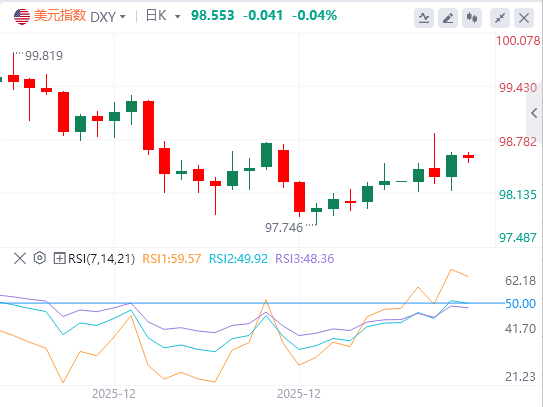Image resolution: width=543 pixels, height=407 pixels.
Task: Toggle RSI2 cyan line value
Action: tap(238, 259)
